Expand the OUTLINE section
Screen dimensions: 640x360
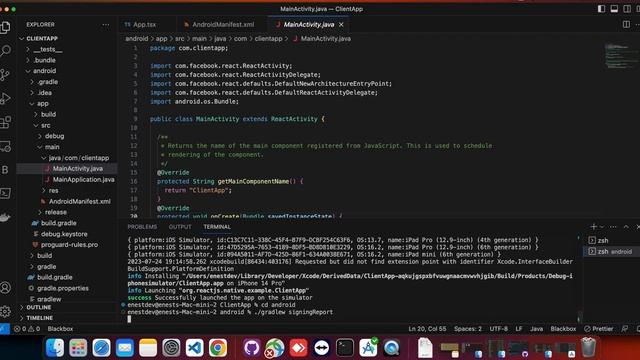pos(67,307)
